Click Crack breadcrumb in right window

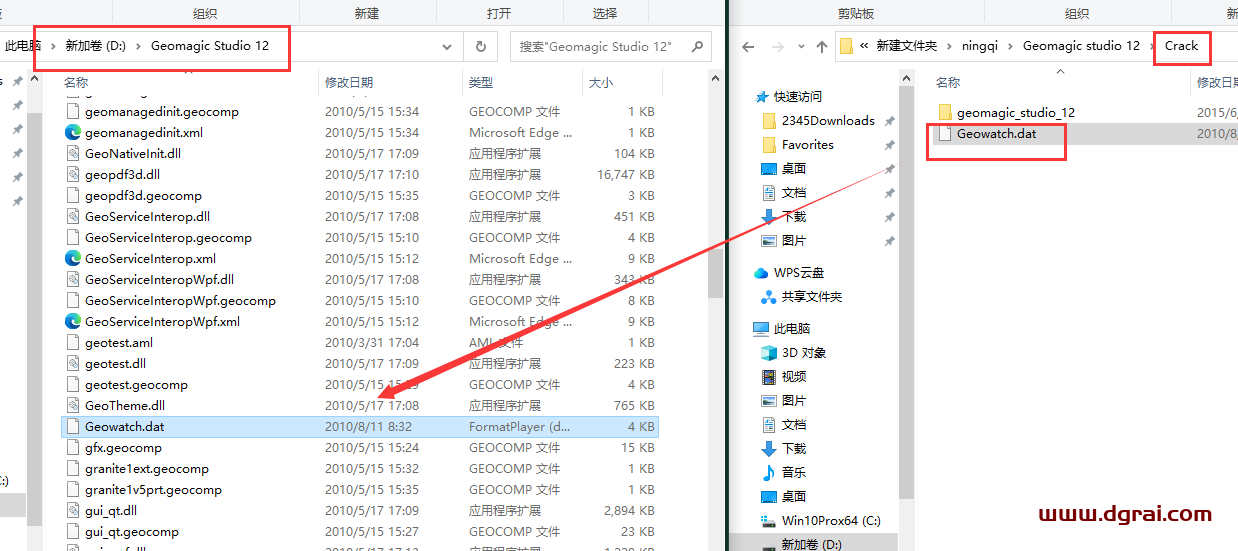click(1181, 46)
